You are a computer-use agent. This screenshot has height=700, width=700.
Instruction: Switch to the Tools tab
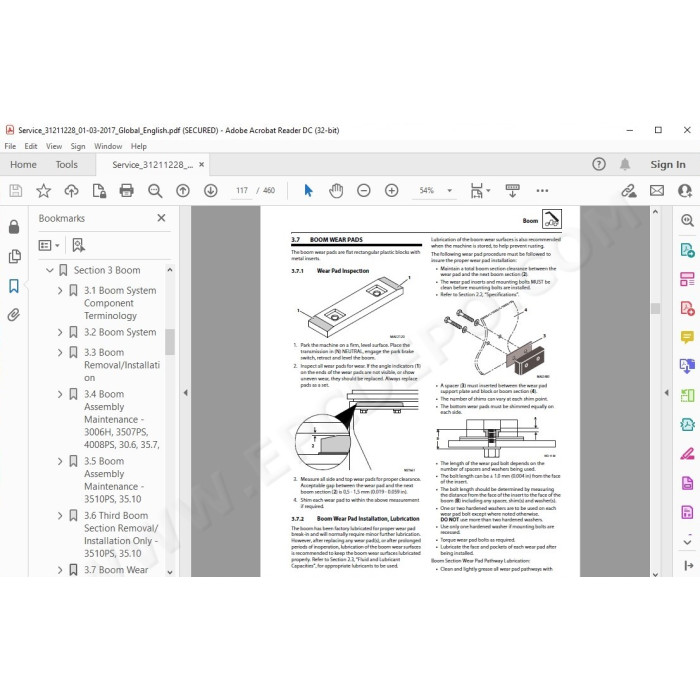pyautogui.click(x=67, y=165)
